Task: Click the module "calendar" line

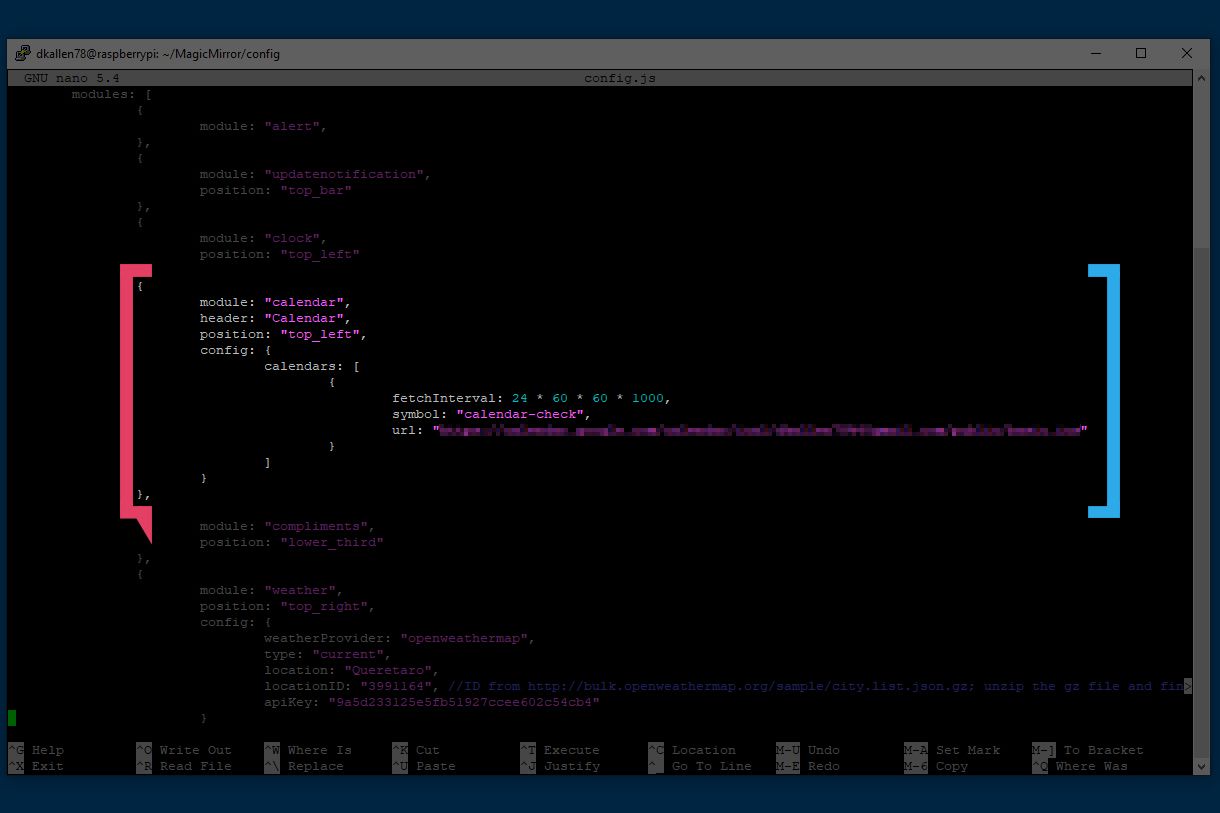Action: tap(276, 302)
